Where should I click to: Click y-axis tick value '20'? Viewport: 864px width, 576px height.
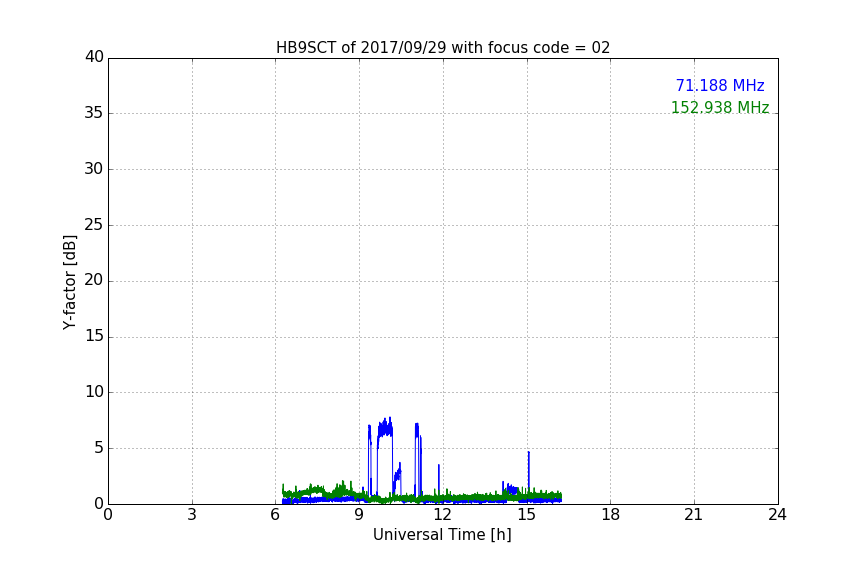(94, 281)
